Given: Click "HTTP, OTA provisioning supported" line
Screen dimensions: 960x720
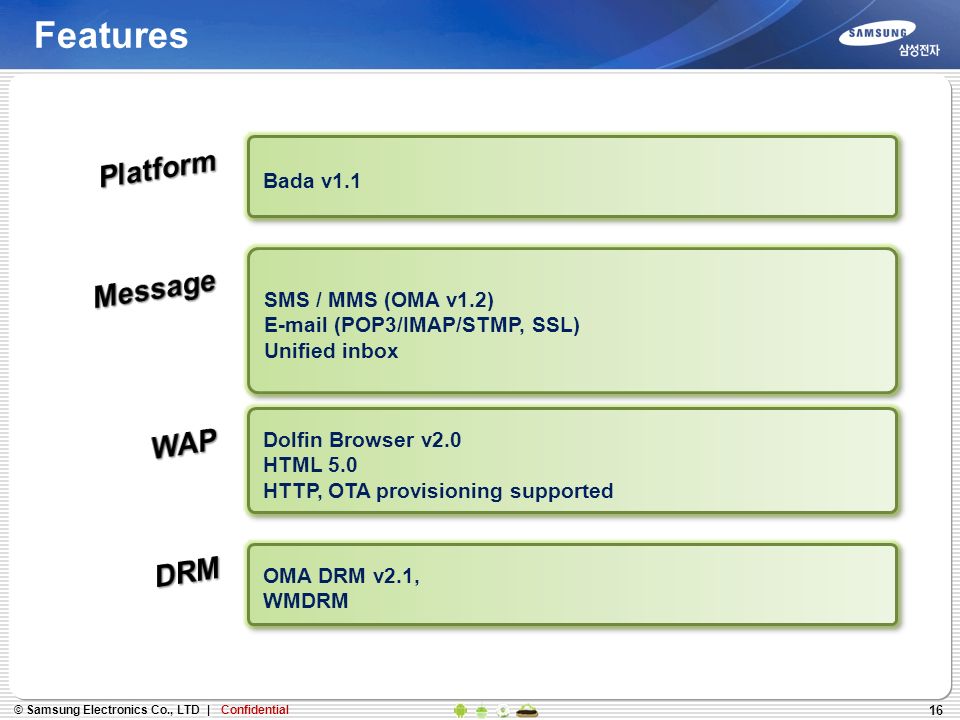Looking at the screenshot, I should [438, 490].
